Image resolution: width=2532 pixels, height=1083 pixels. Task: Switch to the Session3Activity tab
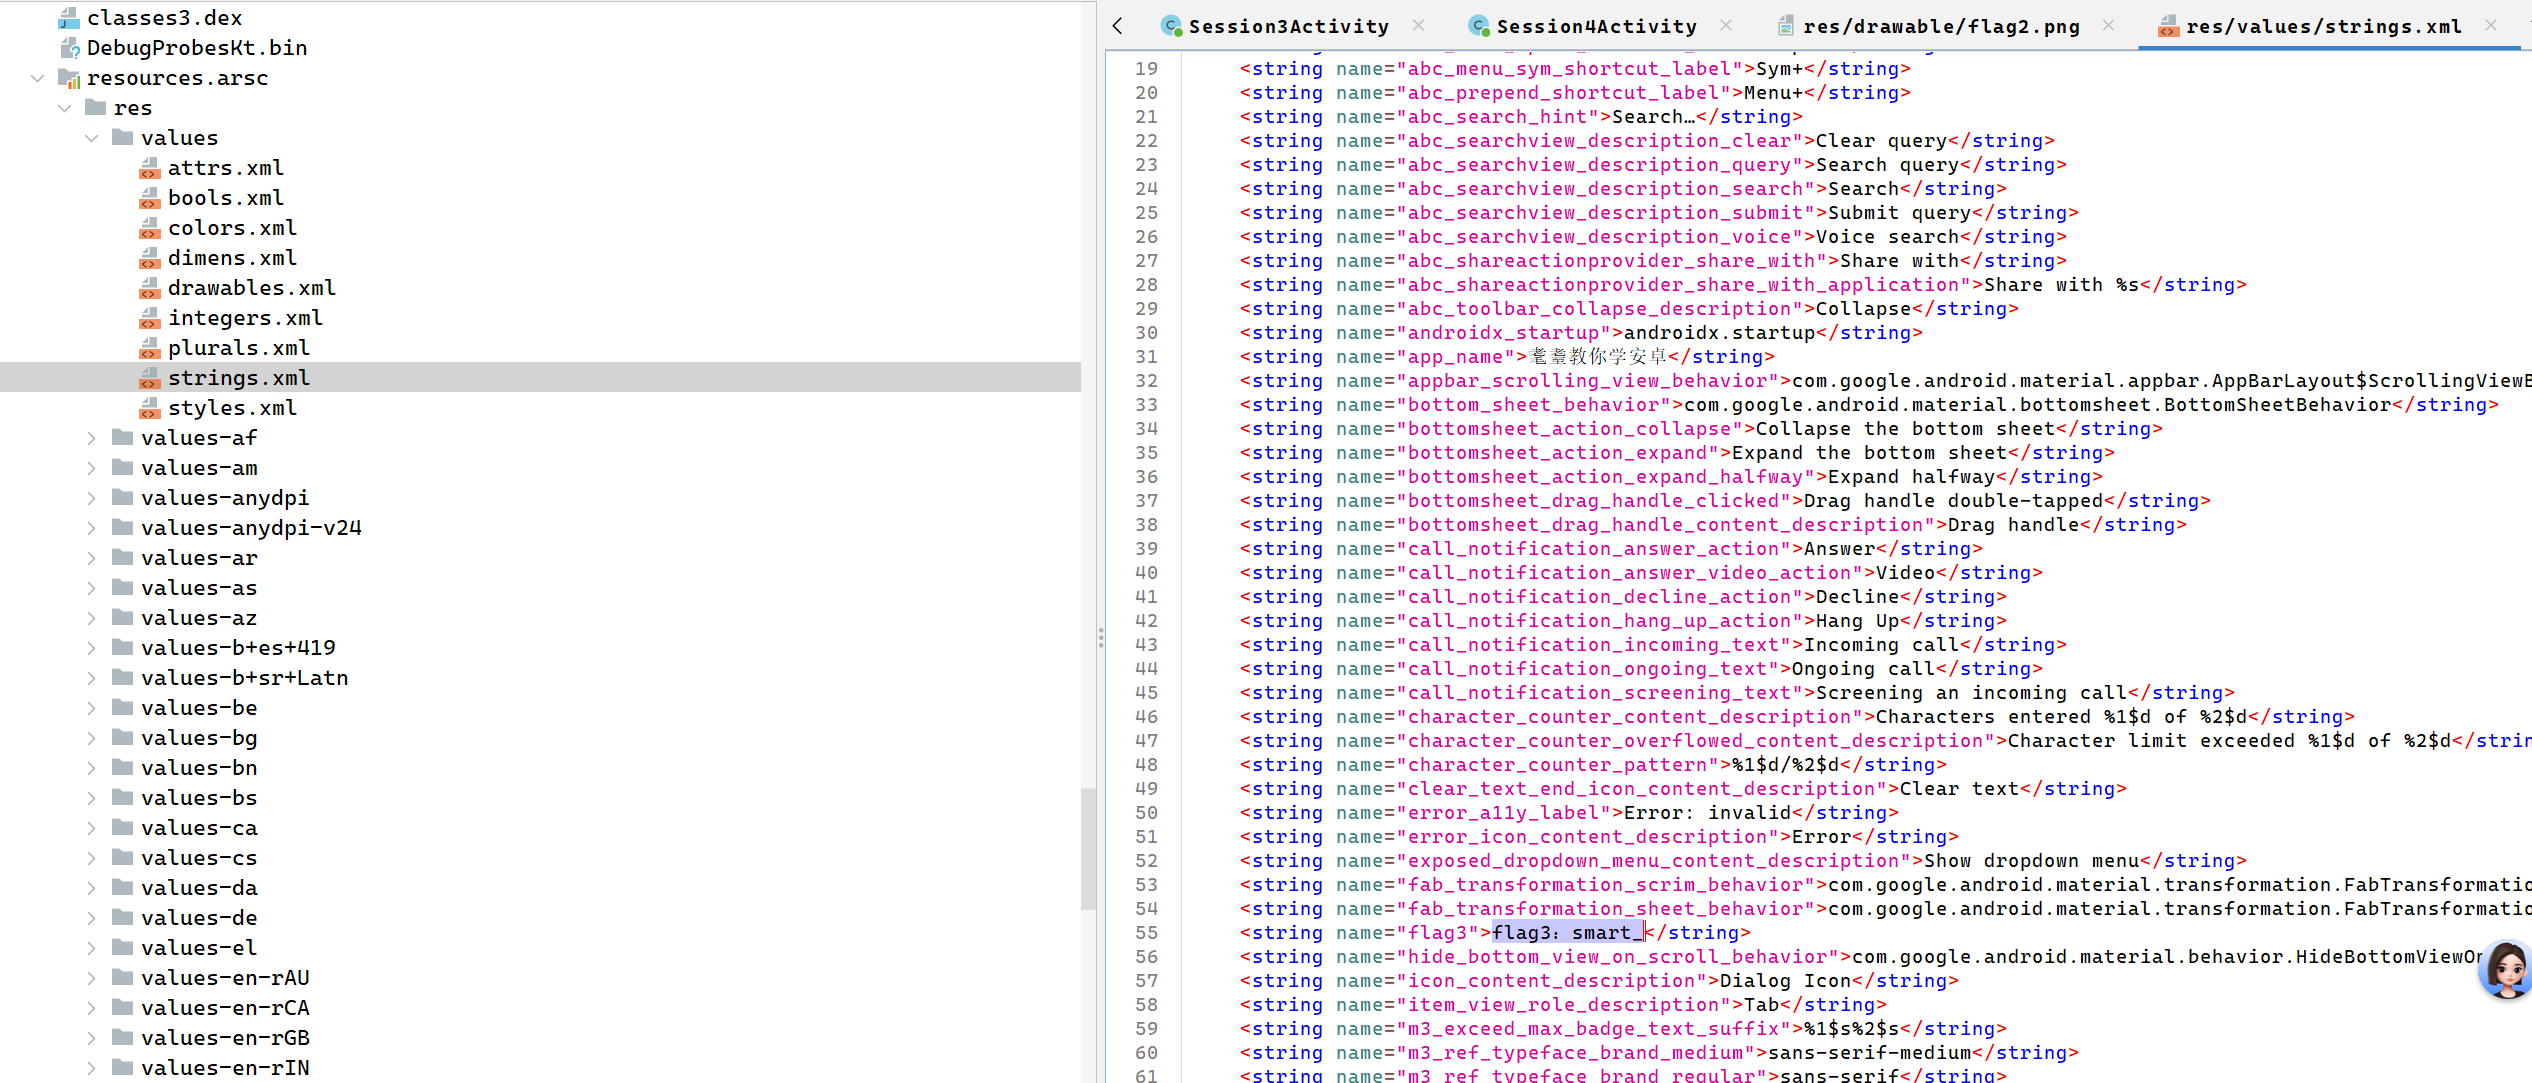(1287, 26)
